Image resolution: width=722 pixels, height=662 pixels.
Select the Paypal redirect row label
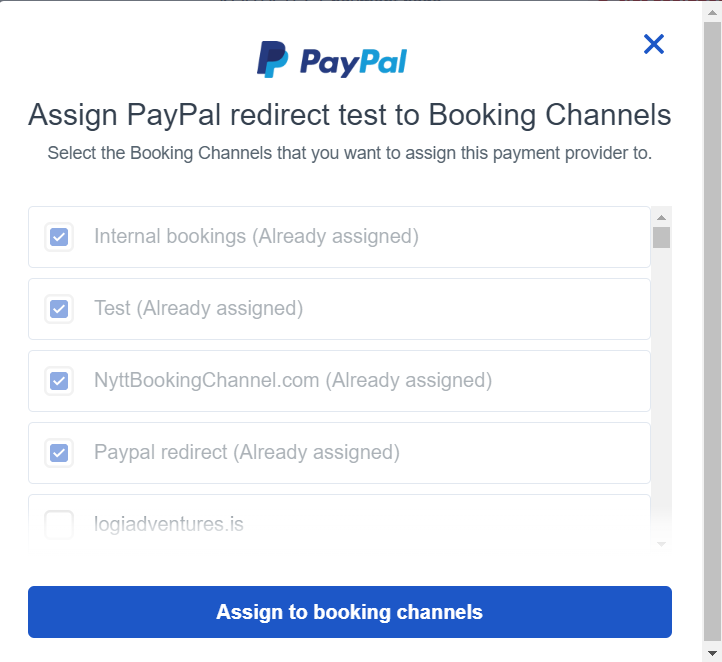[x=247, y=452]
